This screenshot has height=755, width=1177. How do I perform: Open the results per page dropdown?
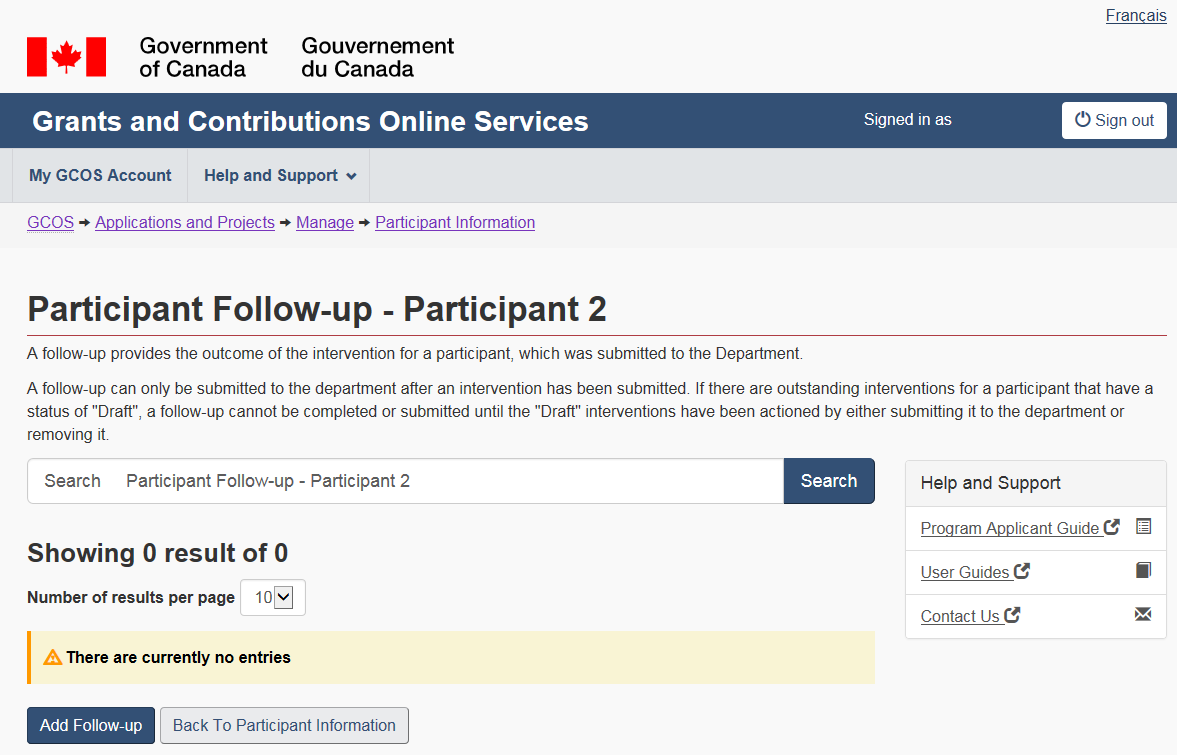pos(273,598)
